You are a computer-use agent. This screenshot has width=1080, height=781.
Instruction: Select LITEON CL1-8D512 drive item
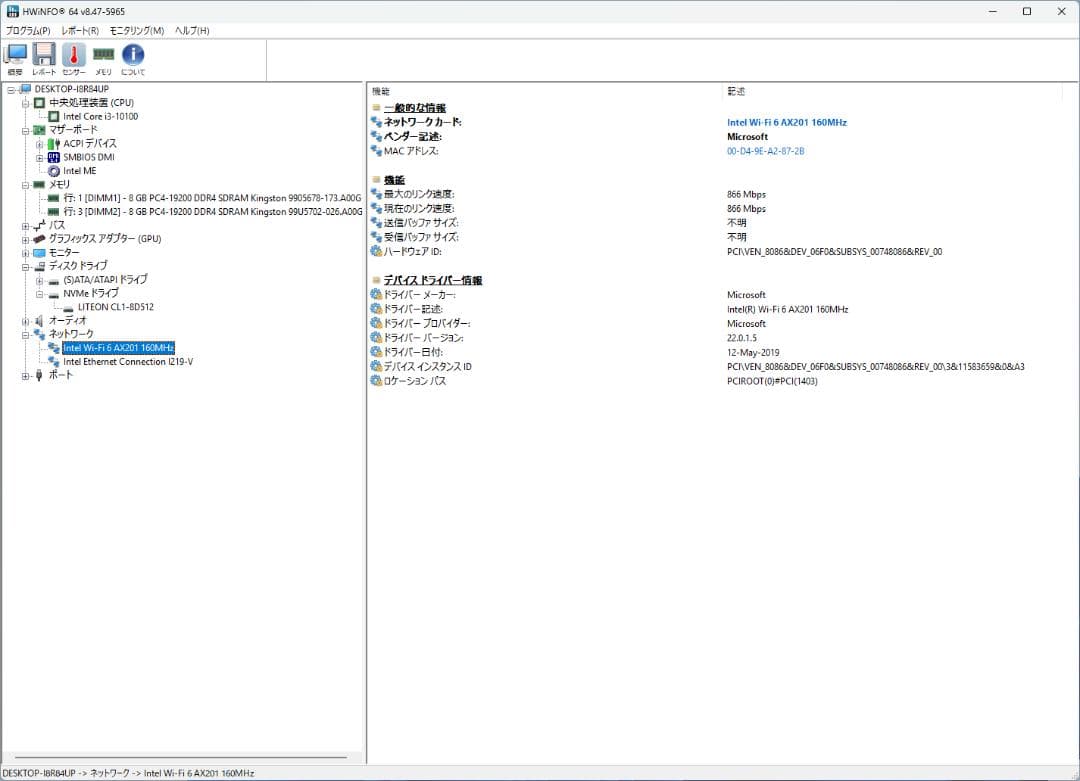point(116,307)
